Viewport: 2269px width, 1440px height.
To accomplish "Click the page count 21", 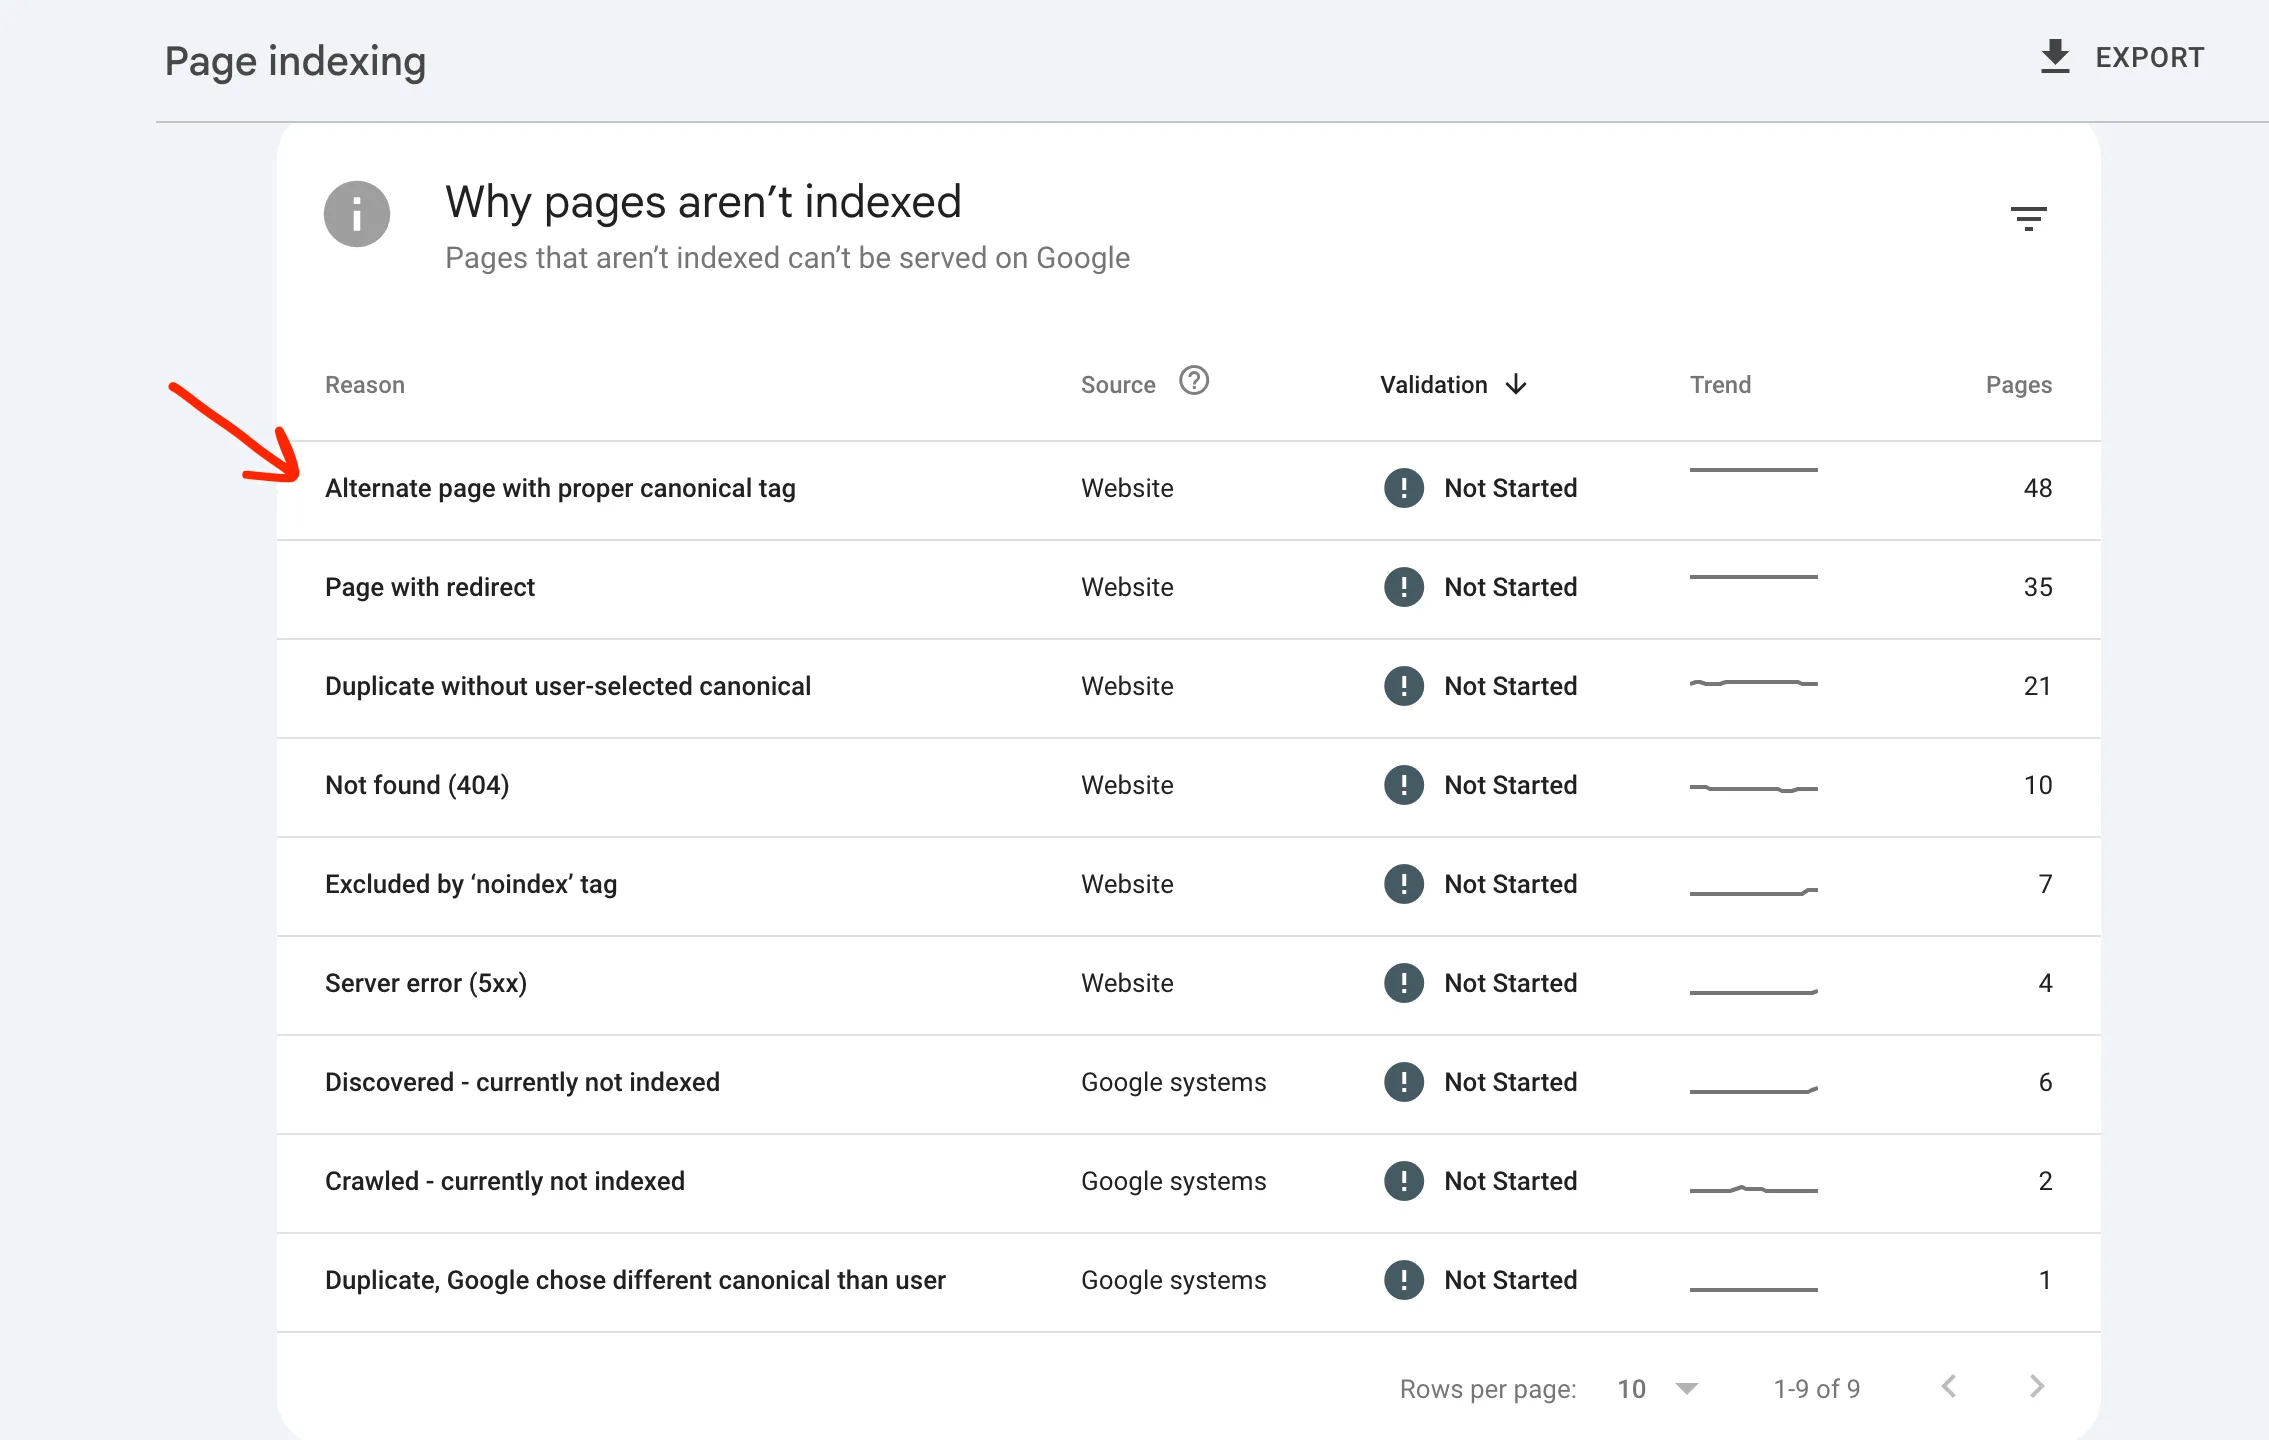I will tap(2037, 686).
